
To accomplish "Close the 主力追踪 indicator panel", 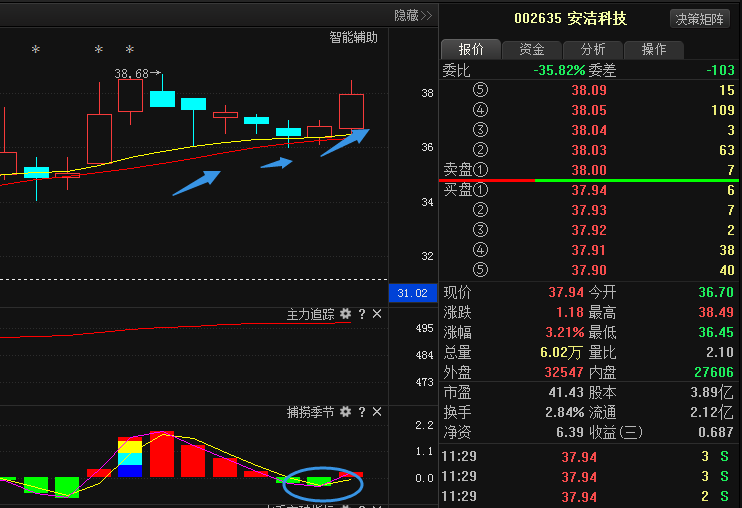I will tap(377, 314).
